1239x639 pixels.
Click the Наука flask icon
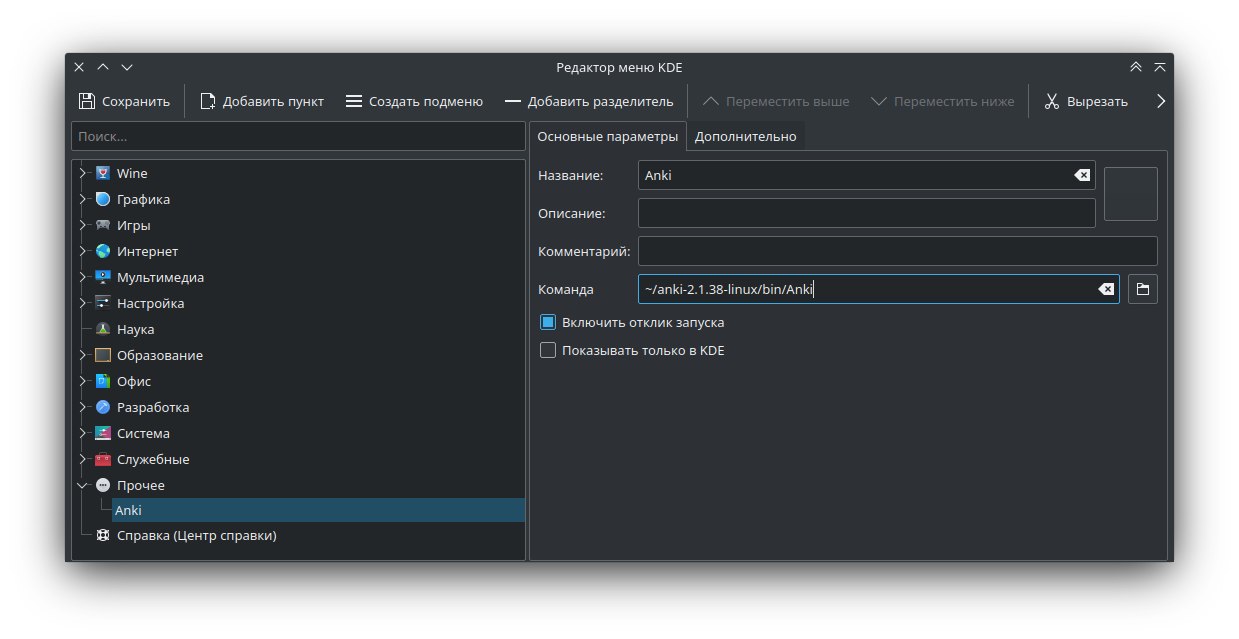click(x=103, y=329)
